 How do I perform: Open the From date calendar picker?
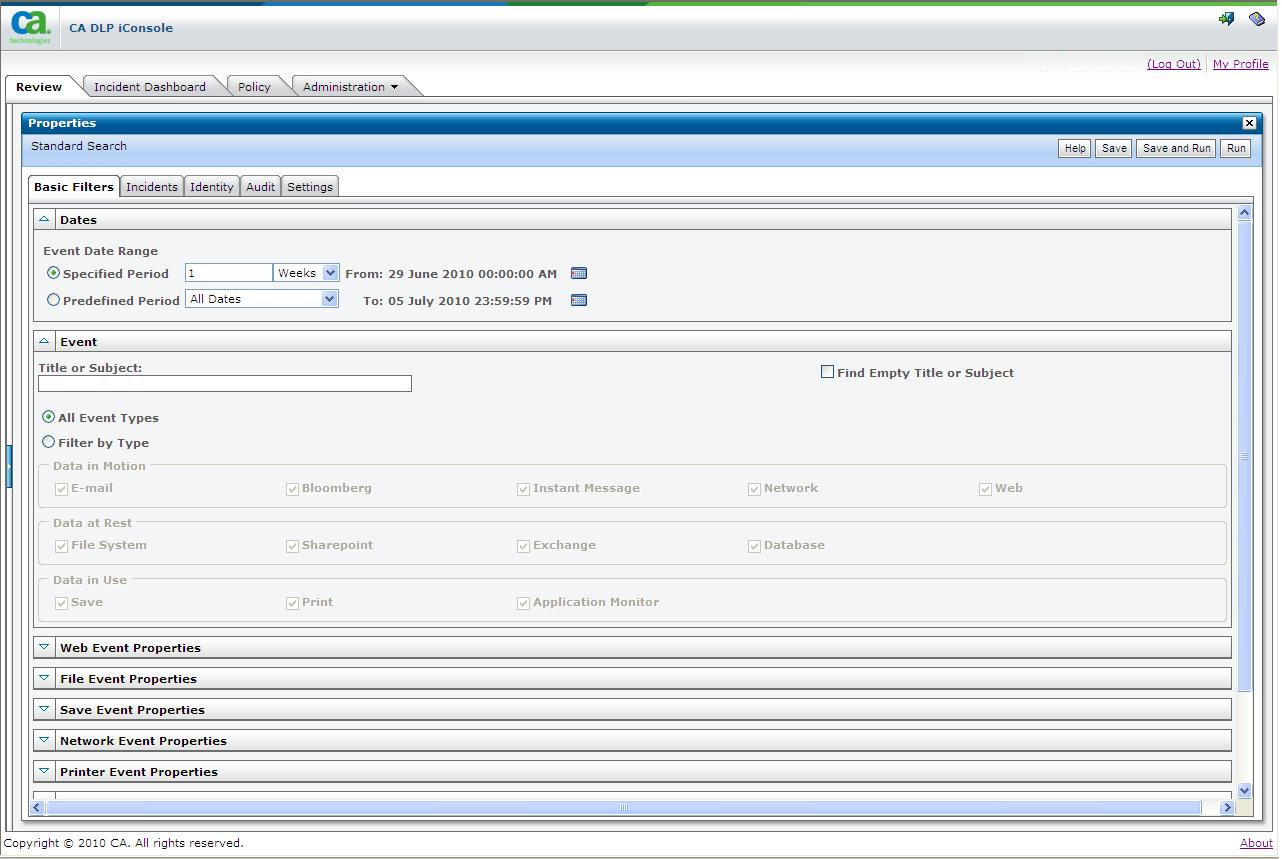click(578, 272)
